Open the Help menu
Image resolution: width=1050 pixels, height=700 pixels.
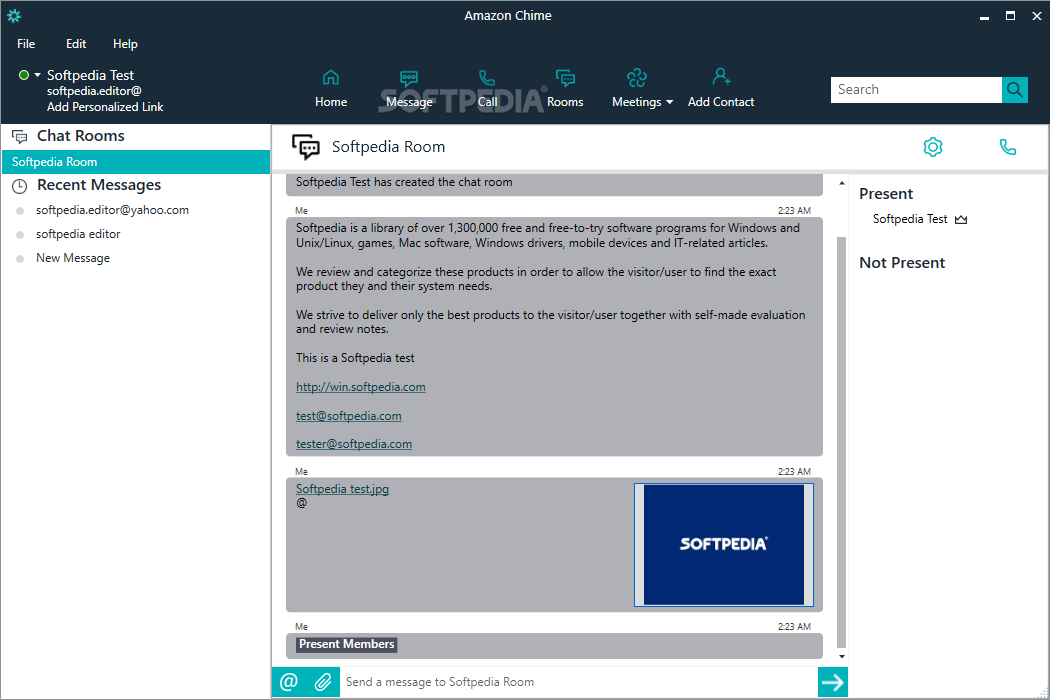click(x=125, y=44)
